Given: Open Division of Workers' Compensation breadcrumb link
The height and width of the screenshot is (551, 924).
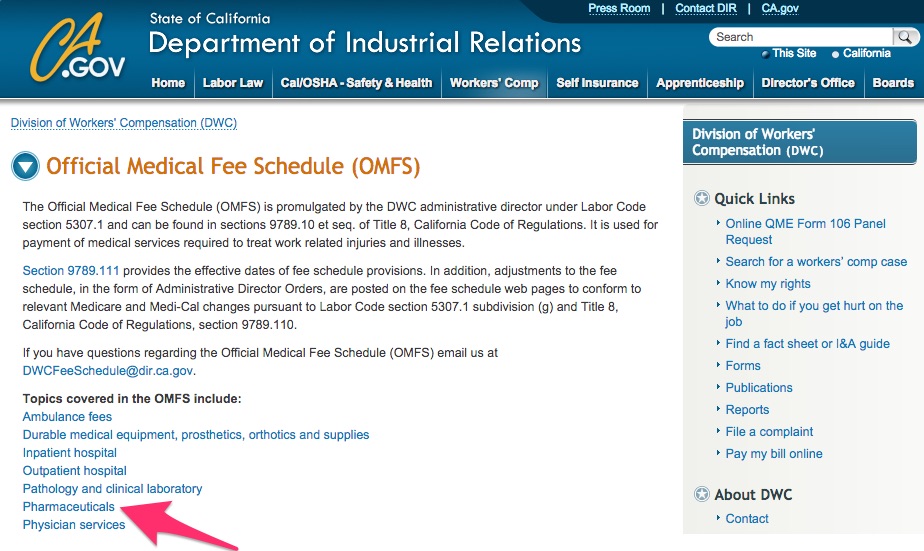Looking at the screenshot, I should point(124,123).
